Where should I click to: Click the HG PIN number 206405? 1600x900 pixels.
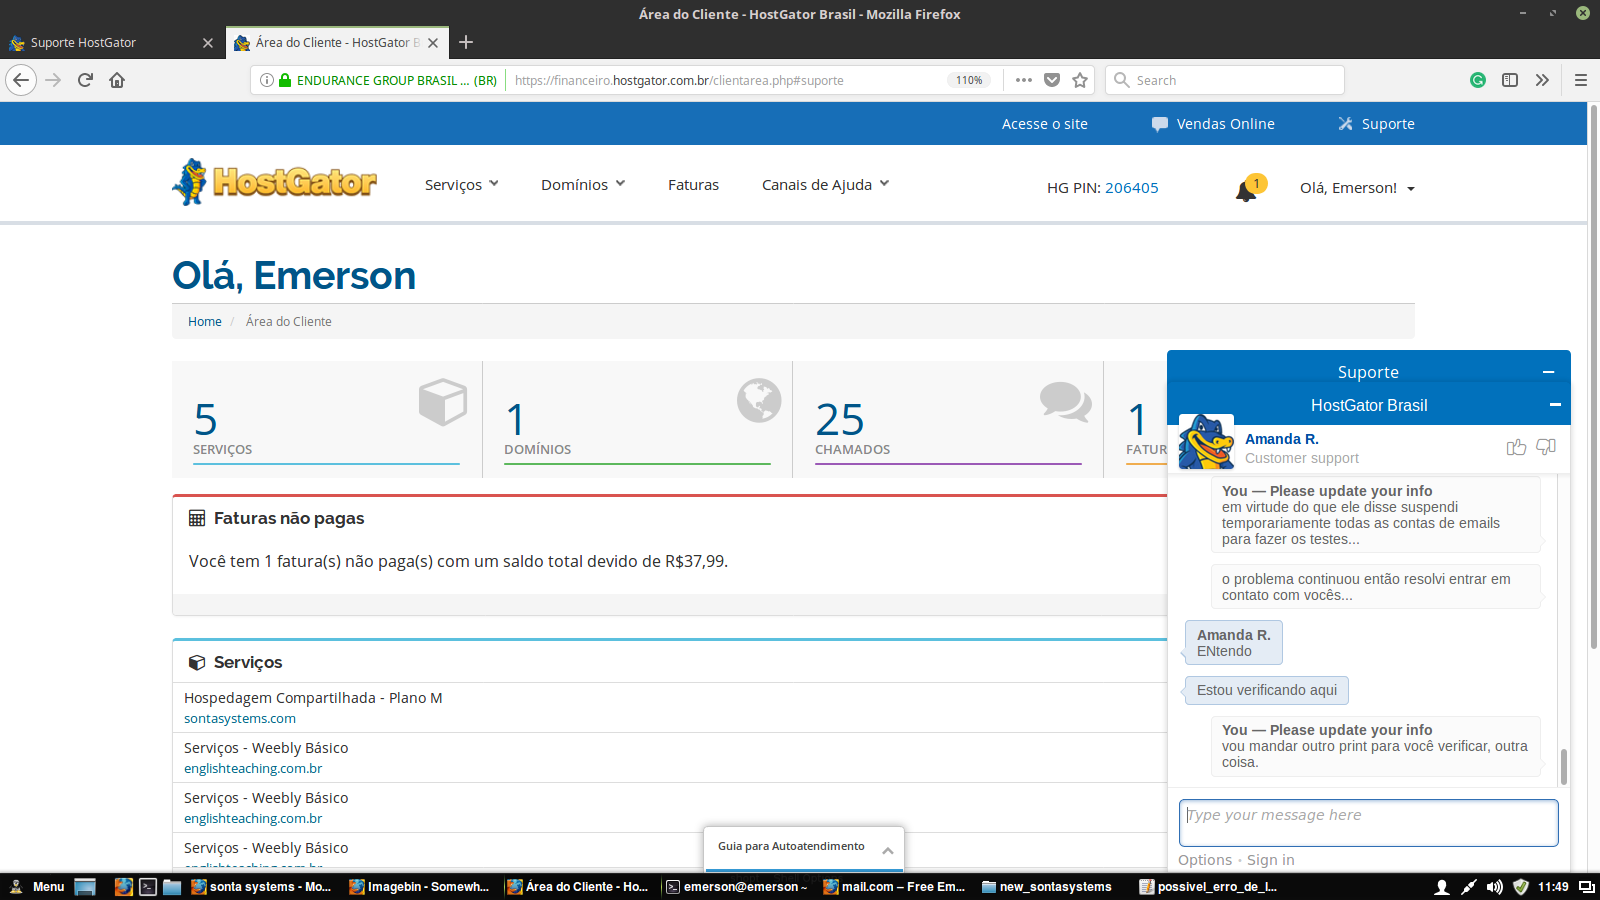click(x=1132, y=188)
